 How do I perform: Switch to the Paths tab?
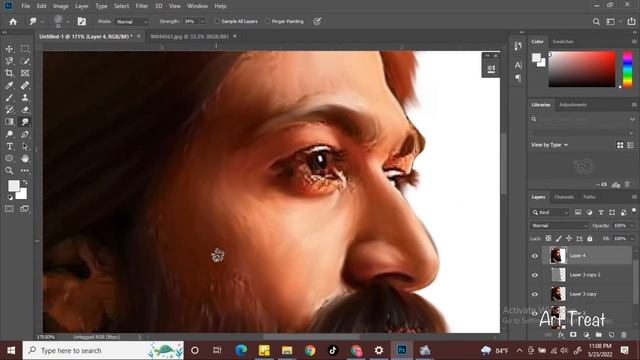(589, 197)
